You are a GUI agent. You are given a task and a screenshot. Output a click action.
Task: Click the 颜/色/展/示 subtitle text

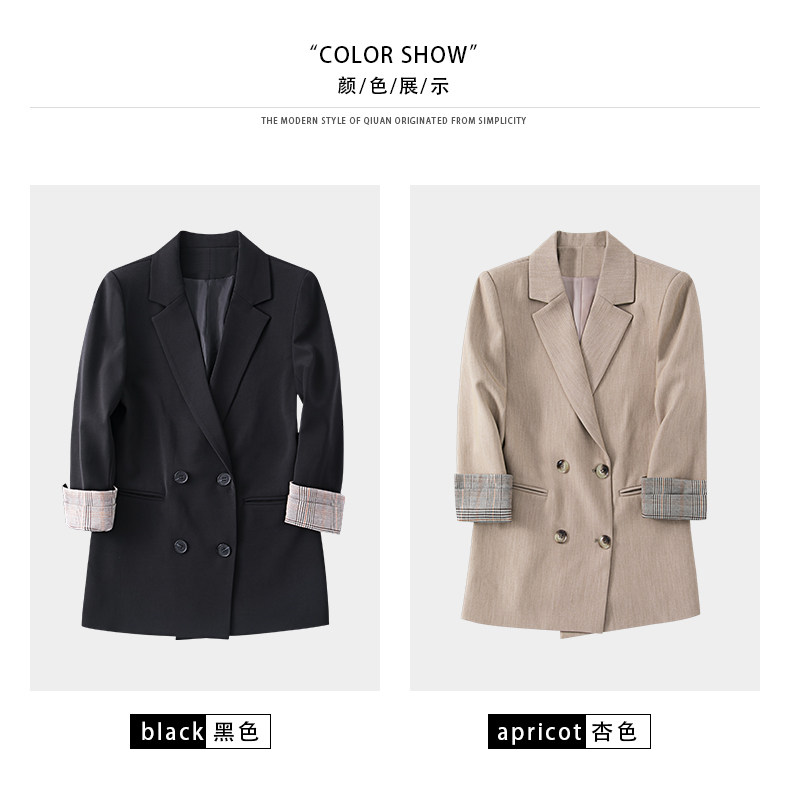pyautogui.click(x=393, y=86)
